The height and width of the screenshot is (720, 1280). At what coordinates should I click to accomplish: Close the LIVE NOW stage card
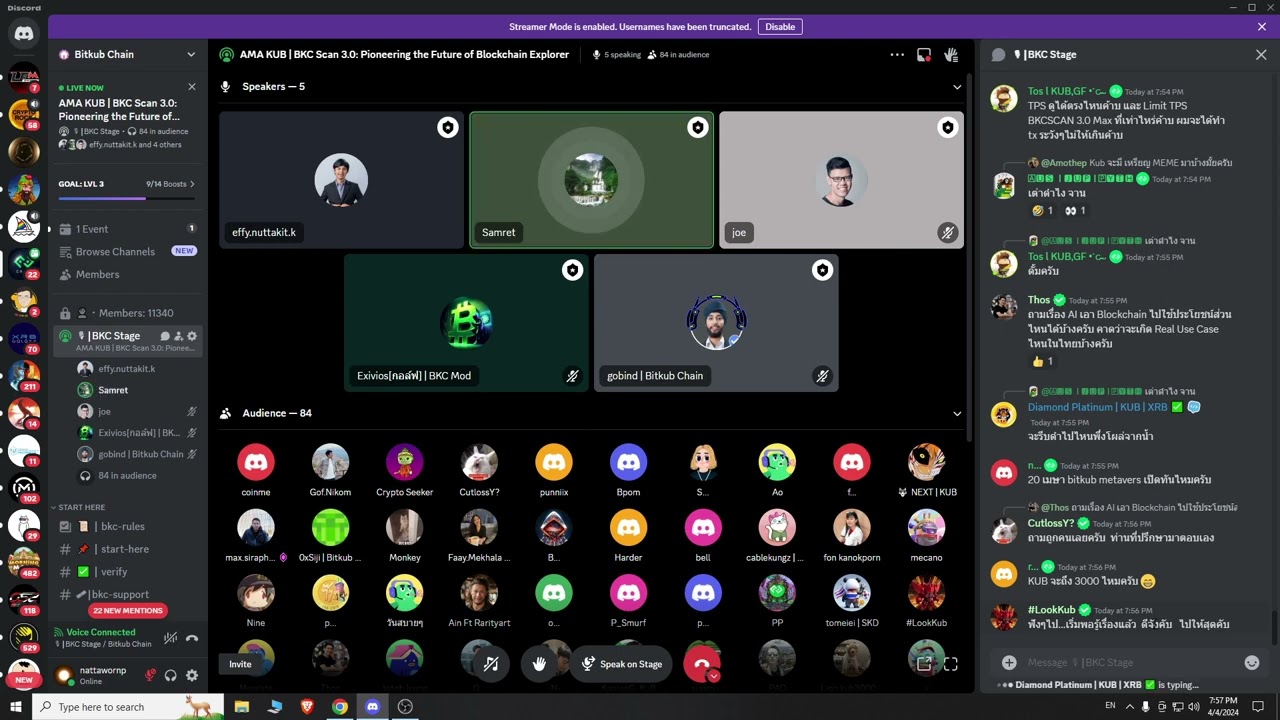(192, 87)
